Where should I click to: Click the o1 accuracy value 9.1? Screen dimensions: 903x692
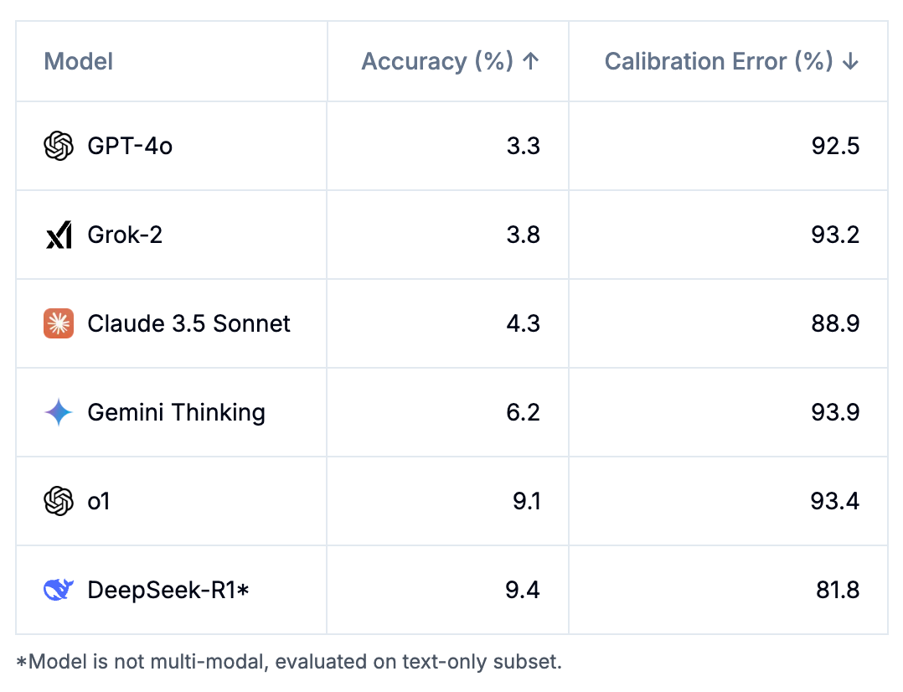[x=526, y=501]
